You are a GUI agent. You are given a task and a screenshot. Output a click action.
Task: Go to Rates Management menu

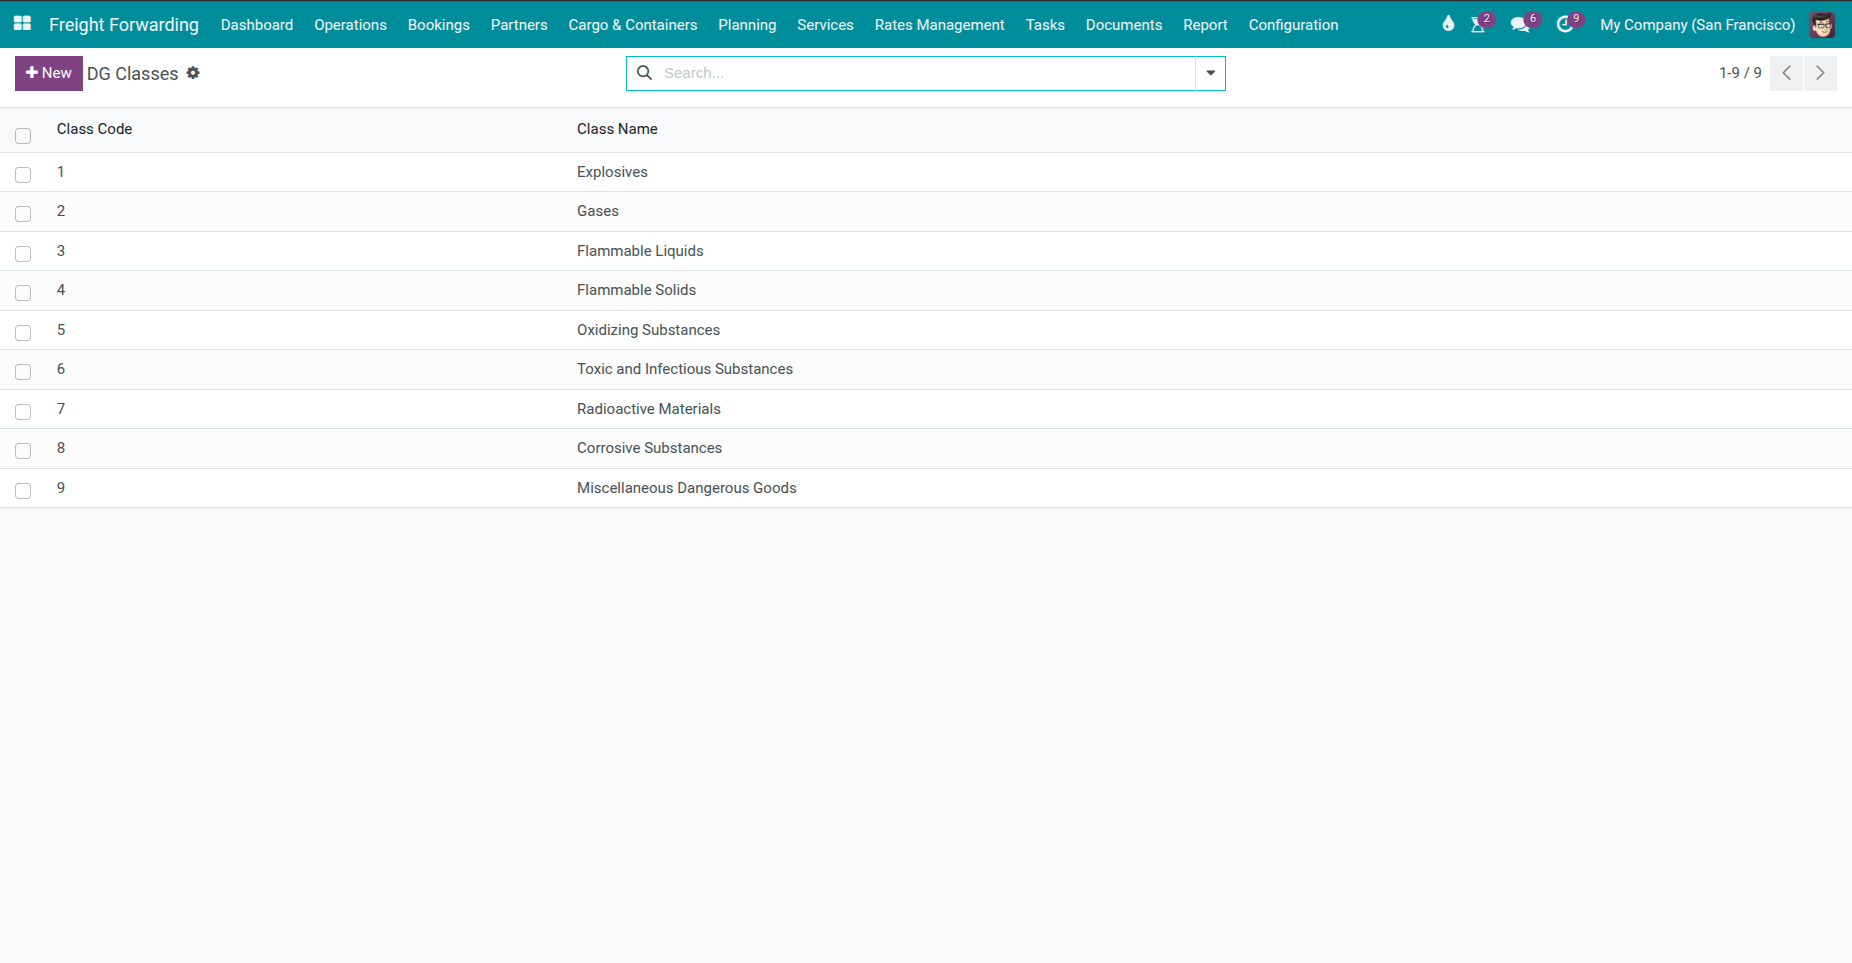coord(939,25)
